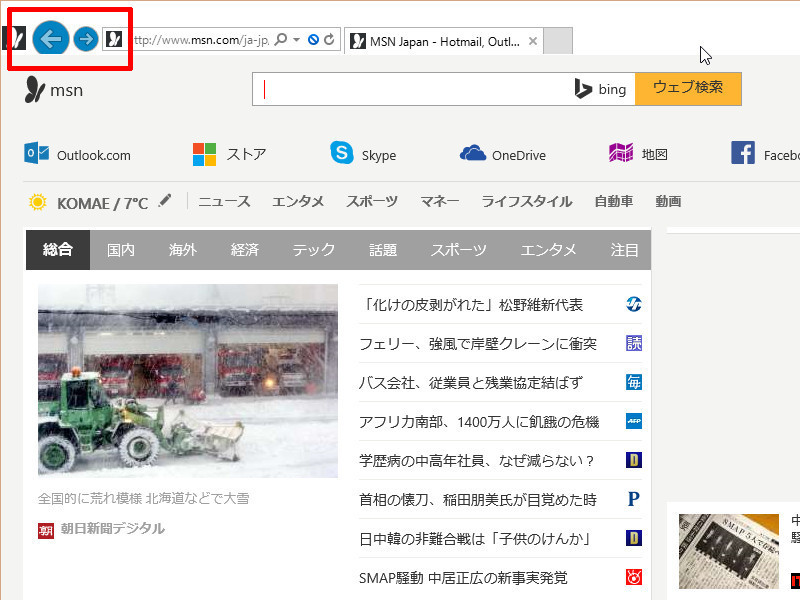
Task: Edit the KOMAE weather location with the pencil
Action: [165, 201]
